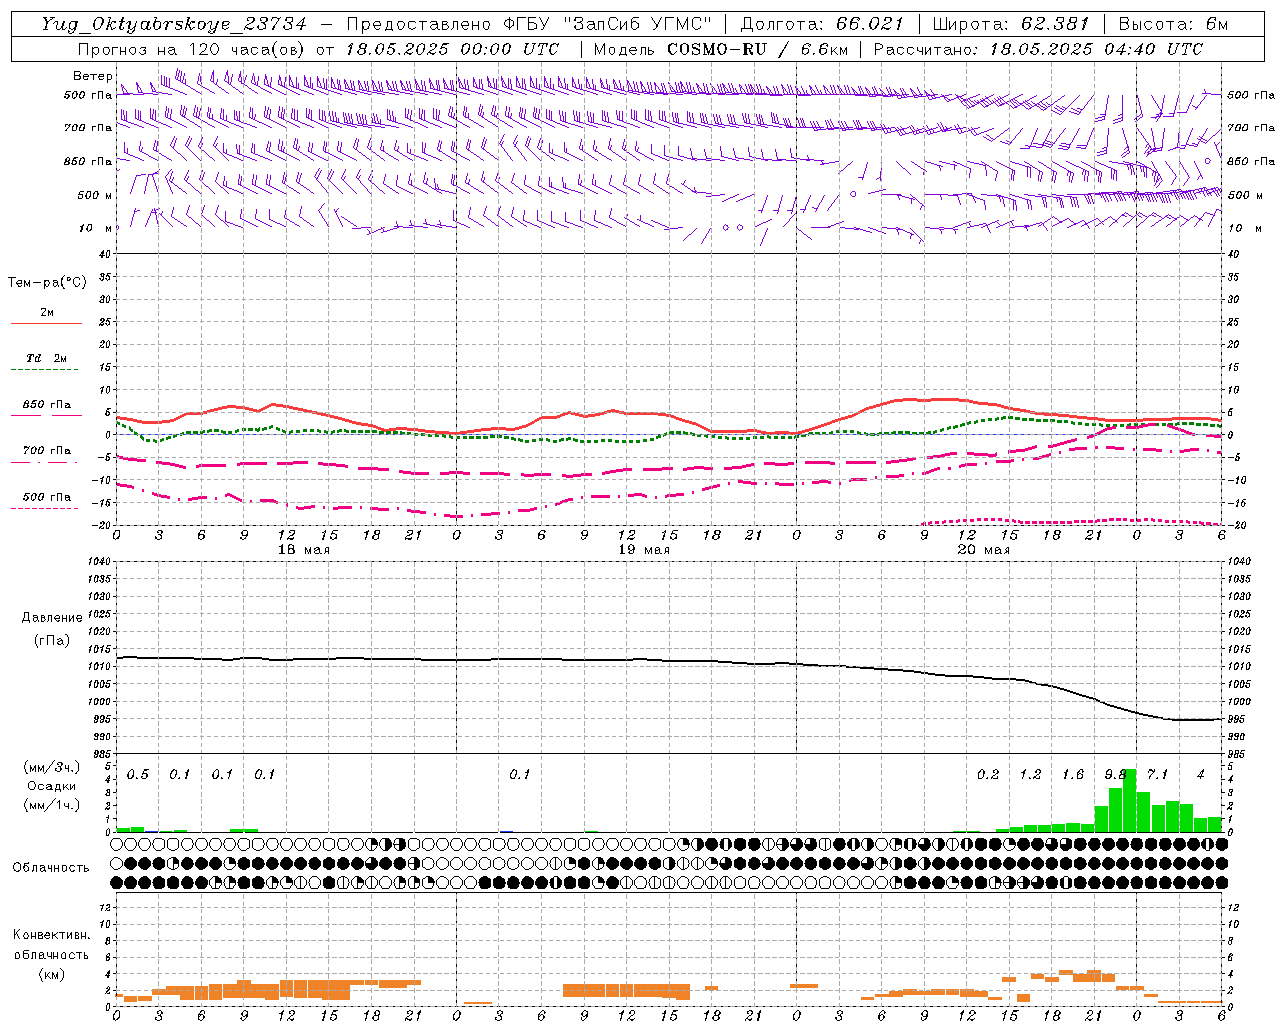Click the 19 мая date label
The height and width of the screenshot is (1024, 1280).
644,550
